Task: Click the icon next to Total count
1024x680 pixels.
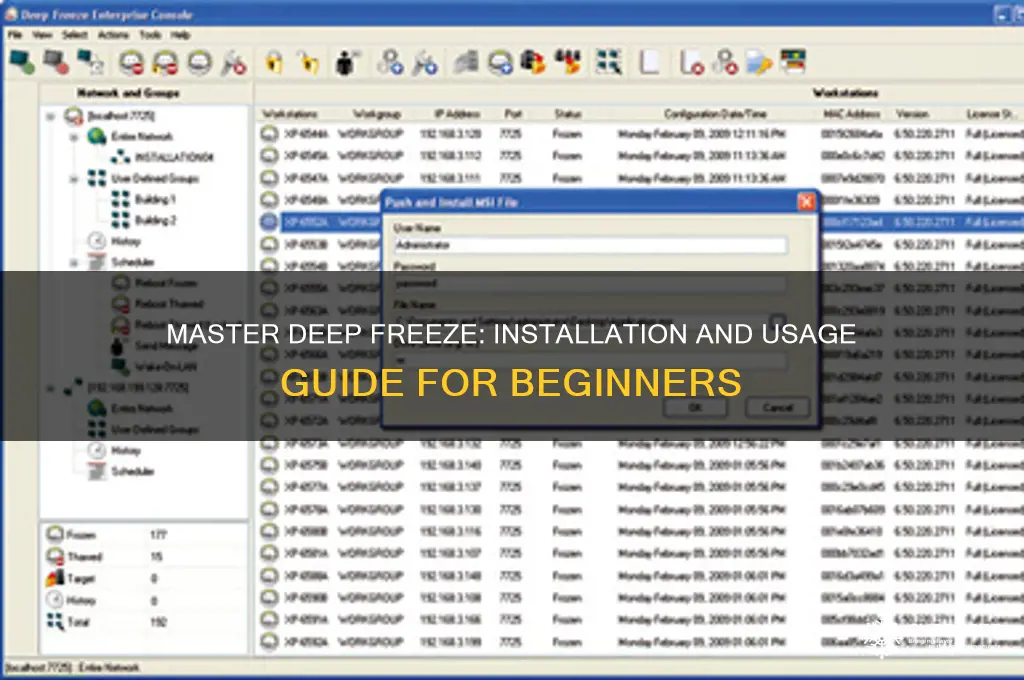Action: point(55,621)
